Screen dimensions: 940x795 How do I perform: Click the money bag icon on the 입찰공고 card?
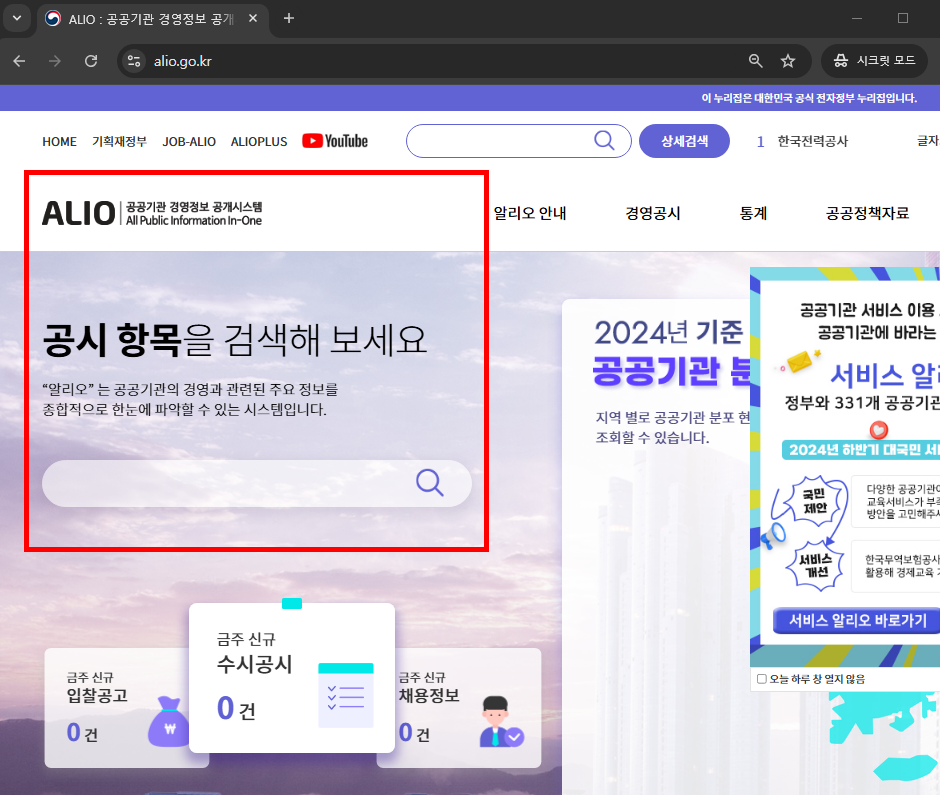pyautogui.click(x=167, y=722)
